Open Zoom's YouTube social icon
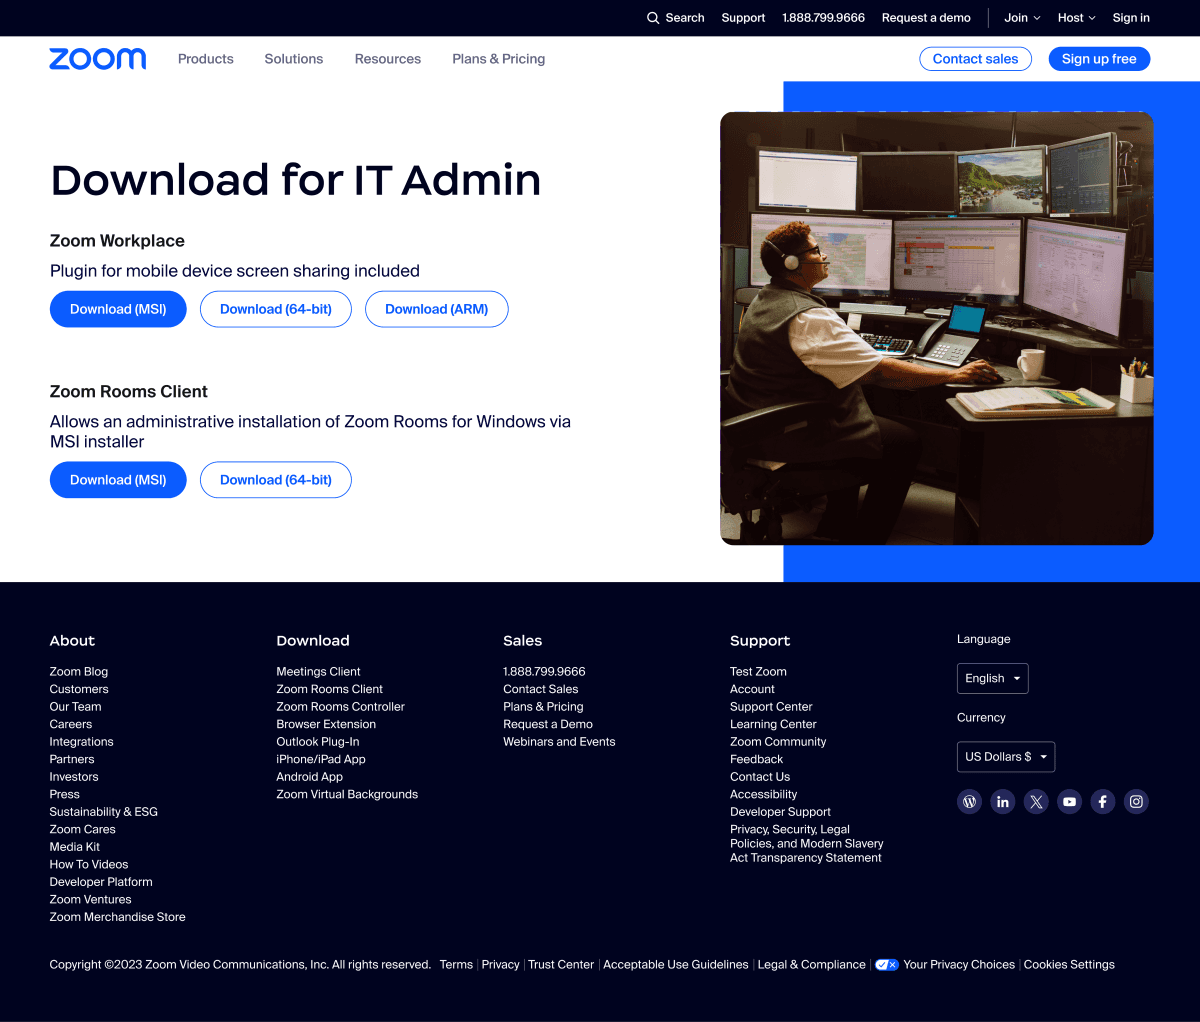This screenshot has width=1200, height=1022. pyautogui.click(x=1070, y=802)
